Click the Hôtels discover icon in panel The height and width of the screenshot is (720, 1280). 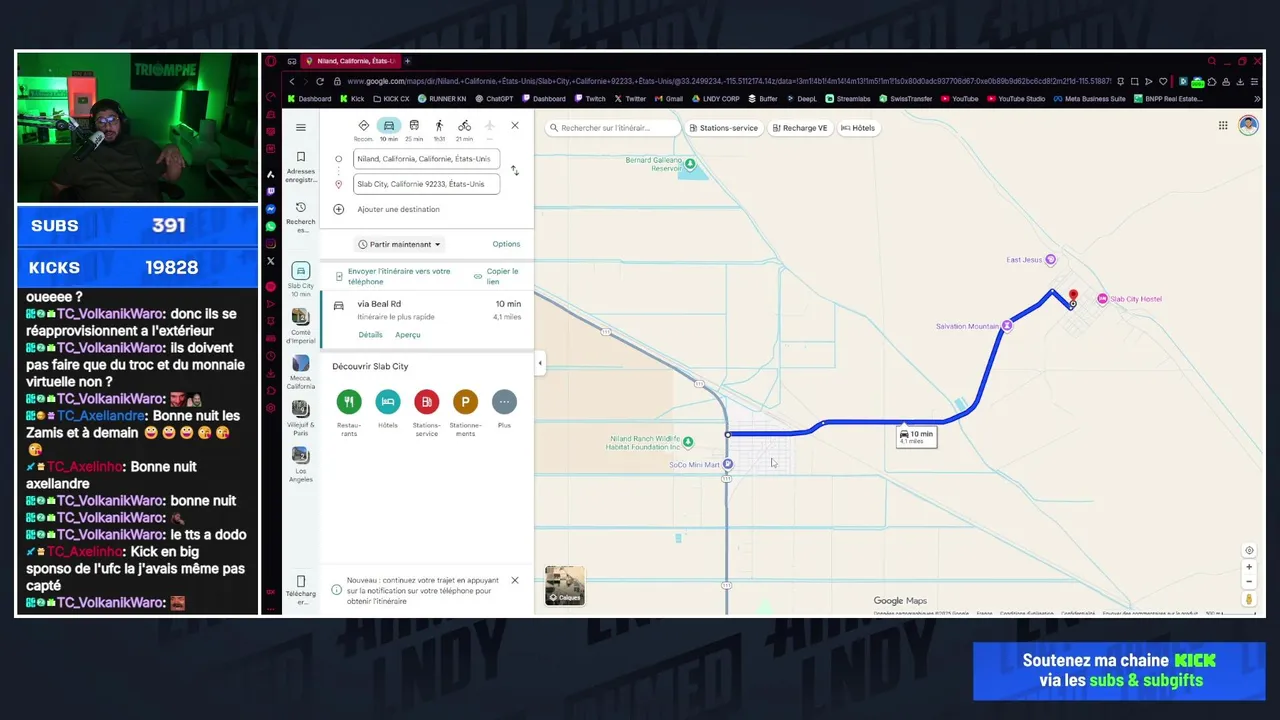tap(388, 402)
